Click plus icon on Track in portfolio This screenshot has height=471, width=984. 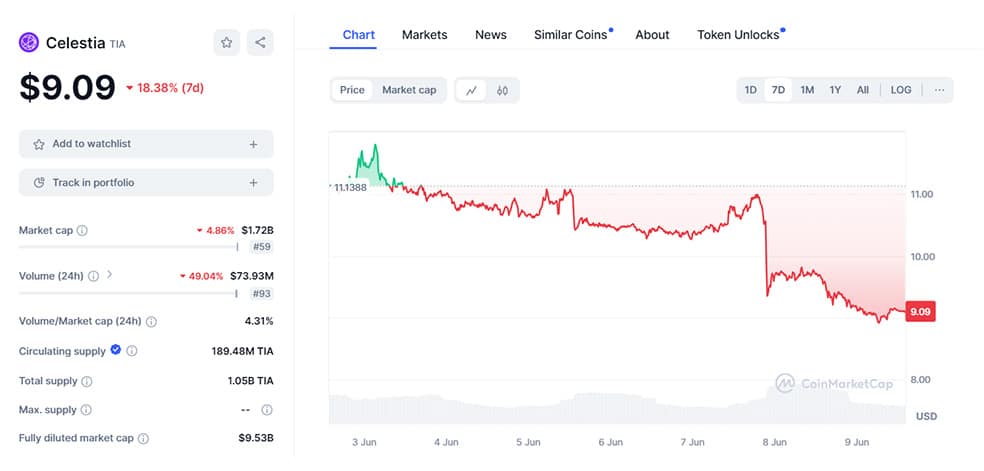pos(253,183)
